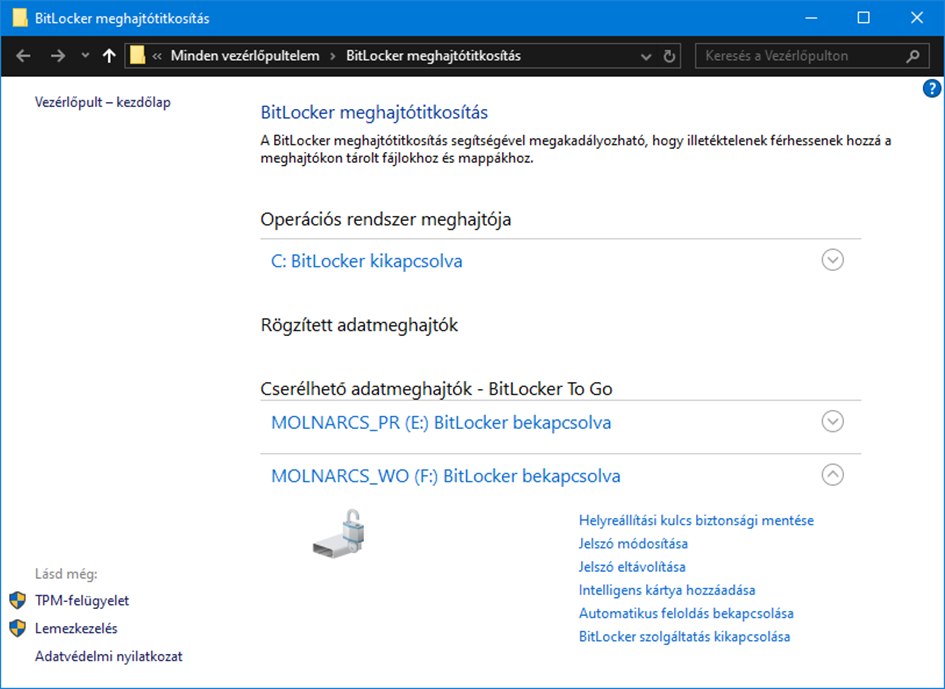Open 'Lemezkezelés' link
Viewport: 945px width, 689px height.
pyautogui.click(x=76, y=628)
